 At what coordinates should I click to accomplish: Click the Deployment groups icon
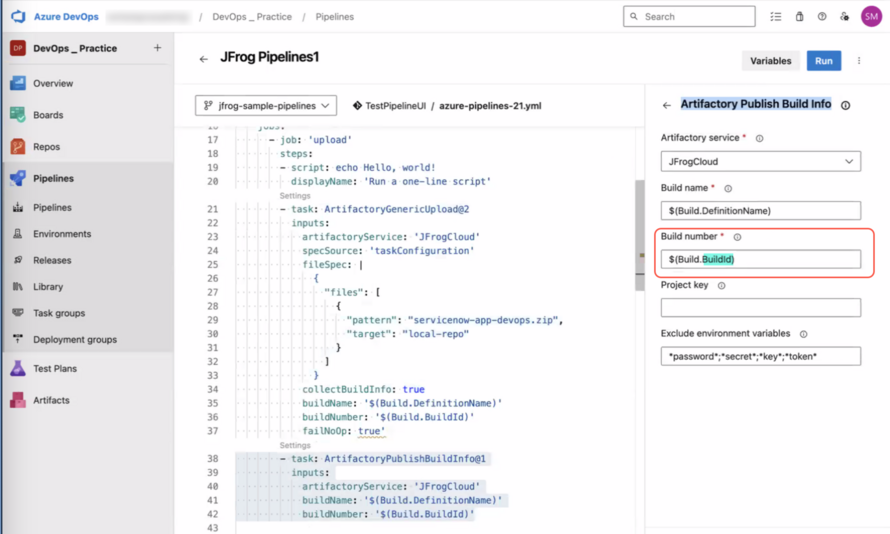pos(18,339)
